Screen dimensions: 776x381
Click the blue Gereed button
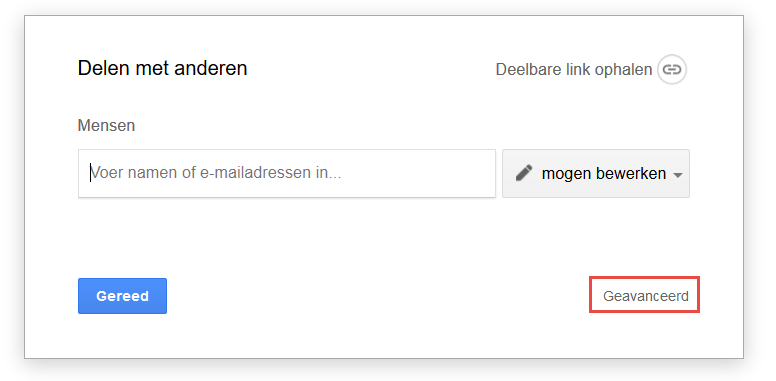(122, 296)
